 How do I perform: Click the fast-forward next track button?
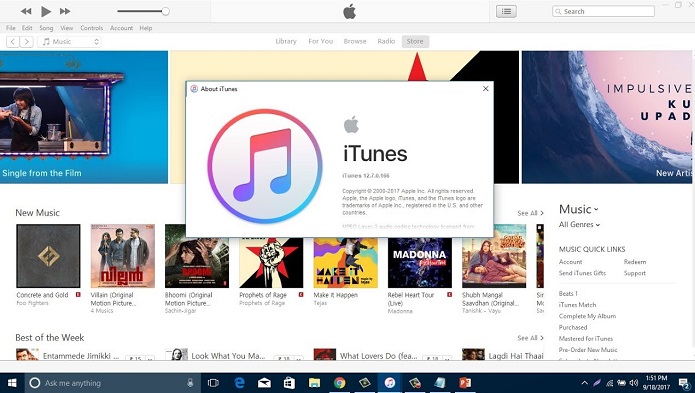click(65, 12)
